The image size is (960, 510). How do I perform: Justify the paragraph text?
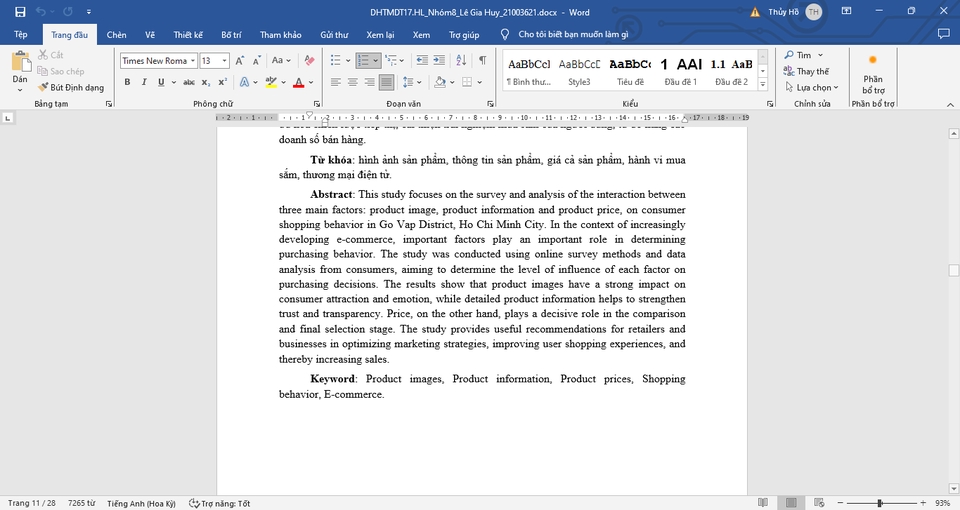tap(386, 82)
